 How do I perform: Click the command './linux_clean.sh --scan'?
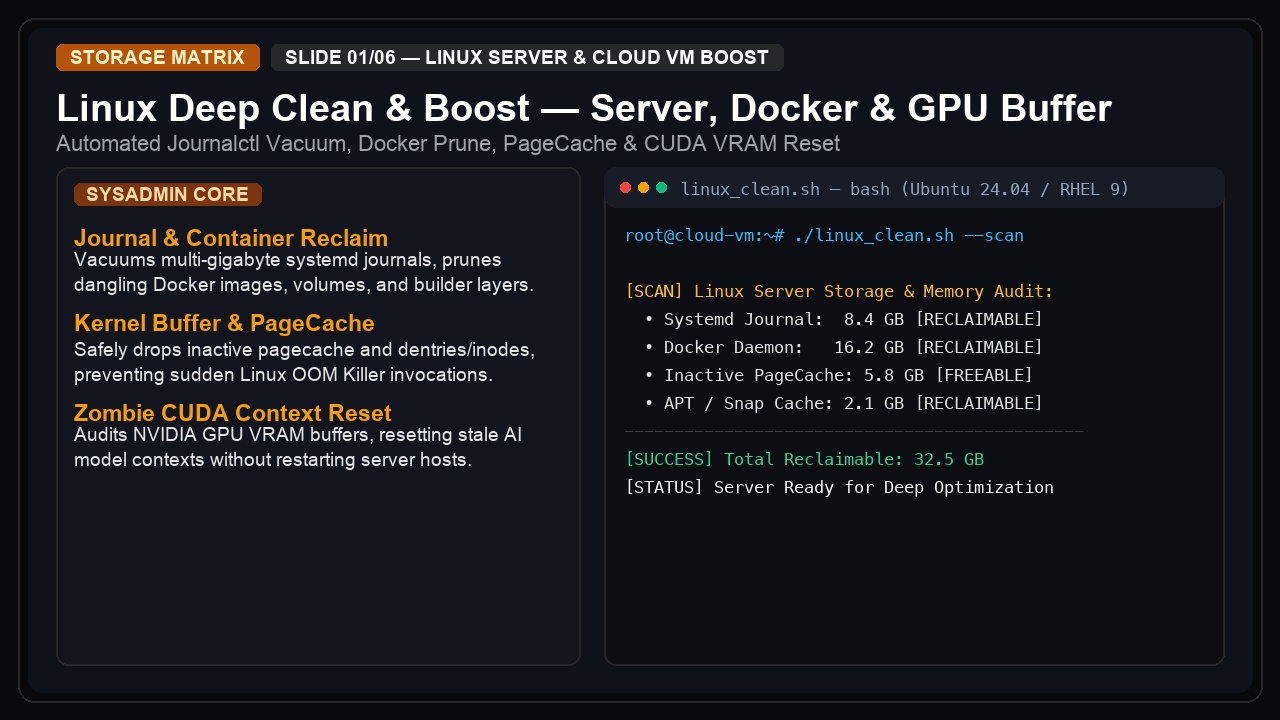click(x=909, y=236)
